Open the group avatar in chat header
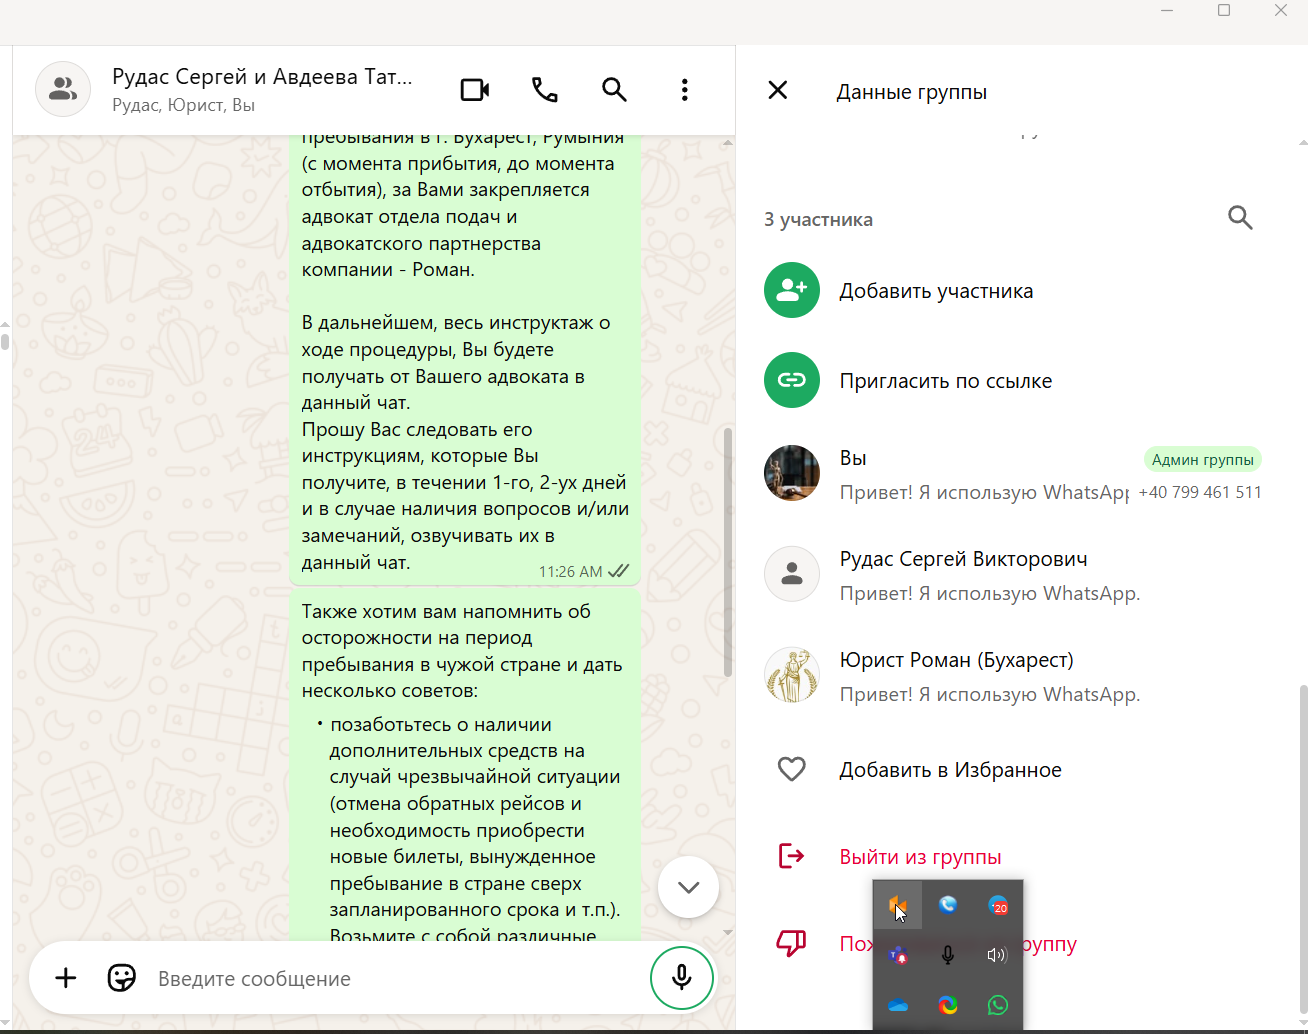The image size is (1308, 1034). pyautogui.click(x=63, y=89)
